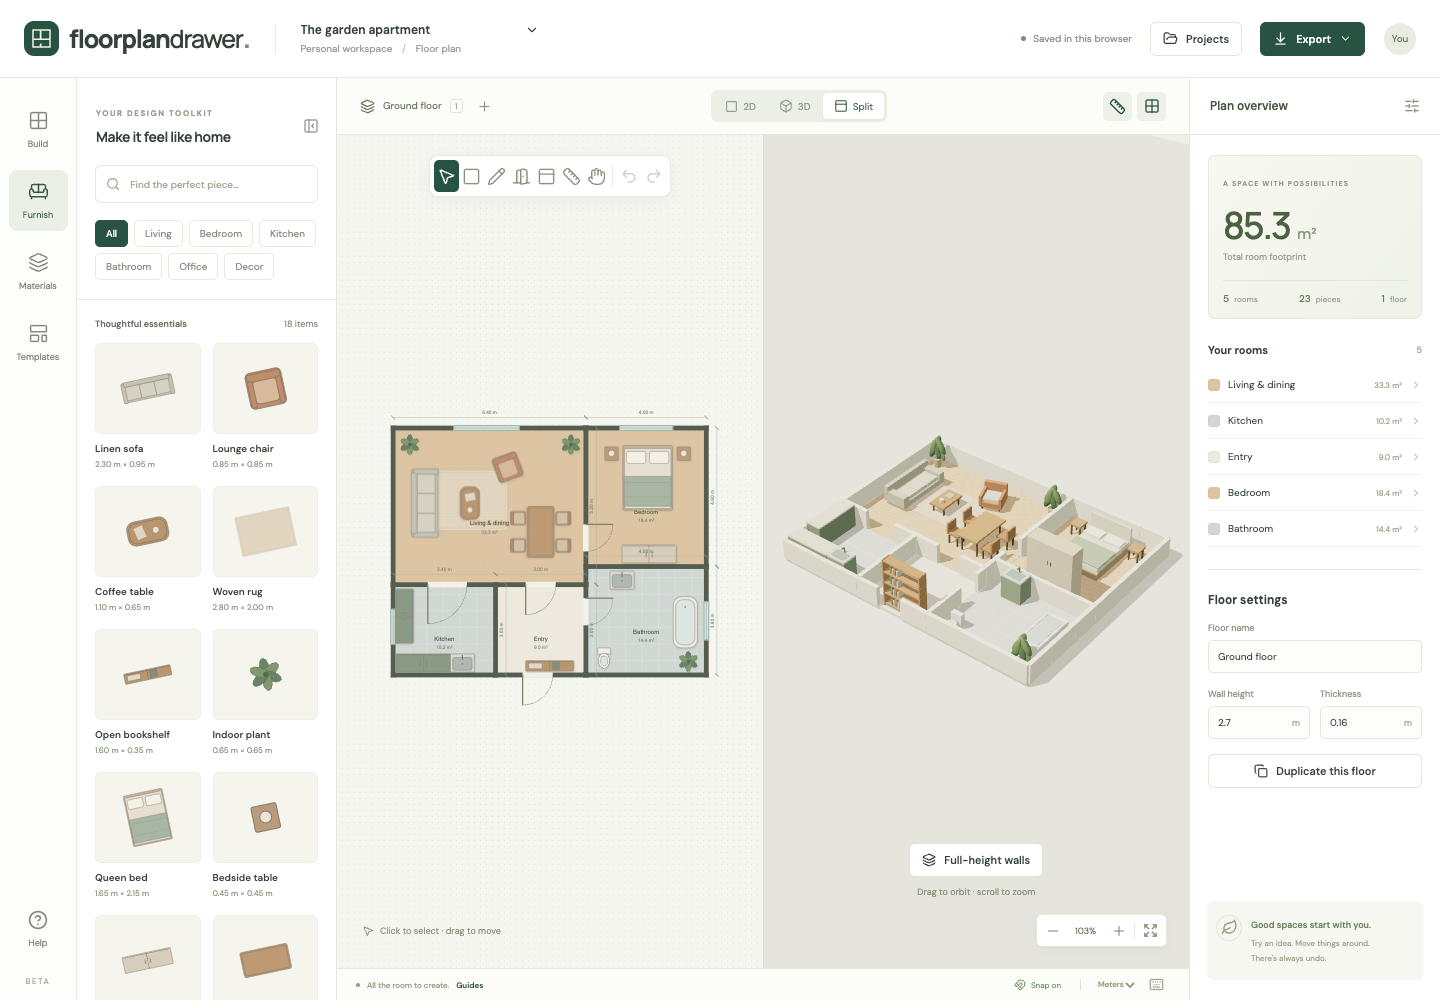Expand the Living & dining room row
The image size is (1440, 1000).
tap(1314, 385)
